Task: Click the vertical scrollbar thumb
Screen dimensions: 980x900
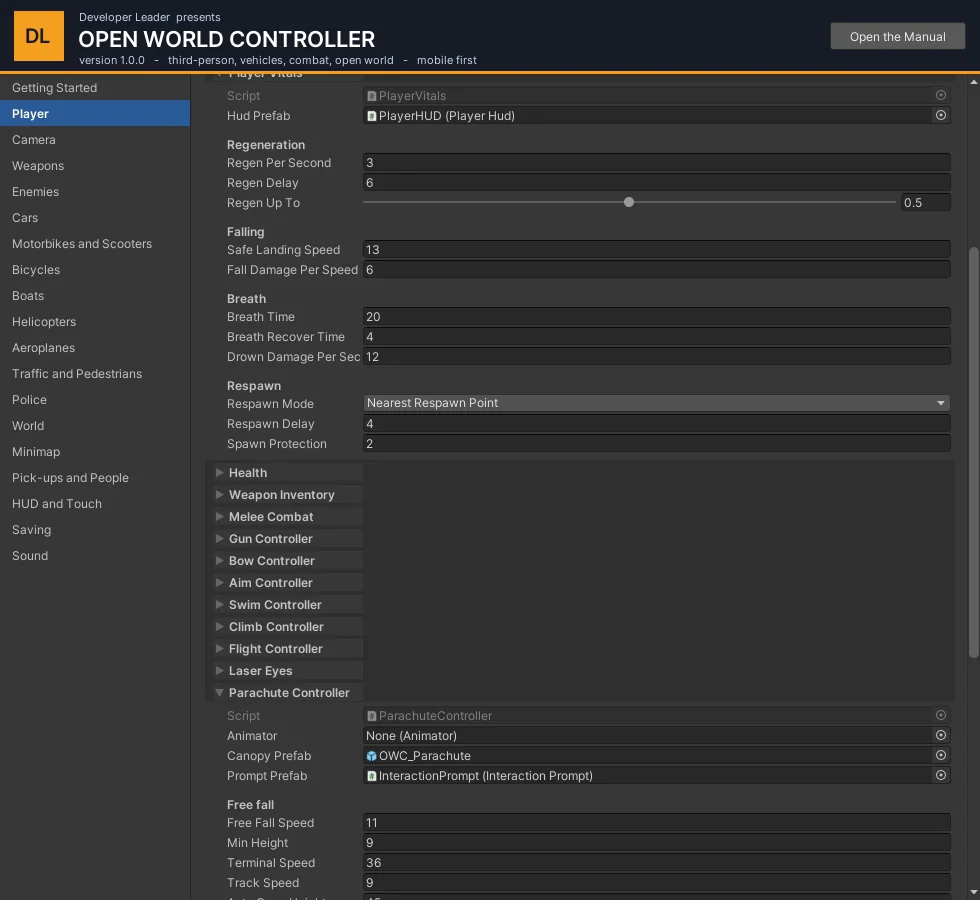Action: [973, 452]
